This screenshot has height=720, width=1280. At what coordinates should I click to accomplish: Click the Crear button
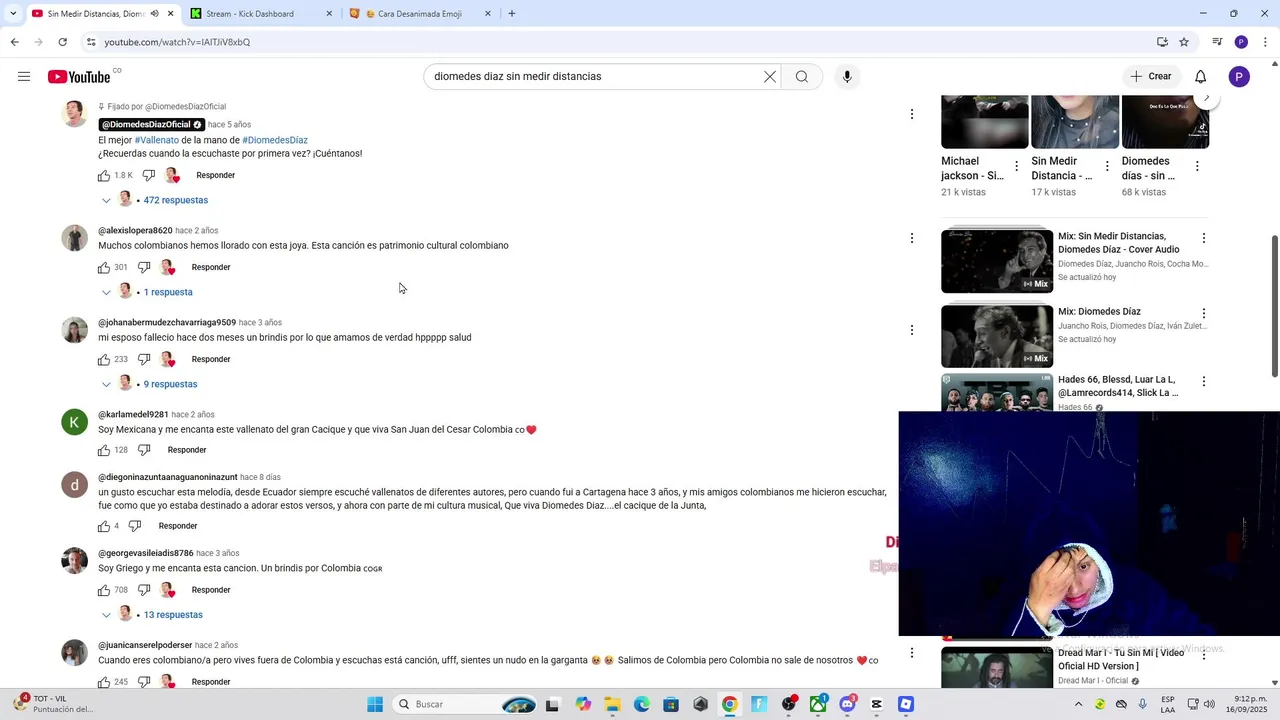pos(1150,77)
